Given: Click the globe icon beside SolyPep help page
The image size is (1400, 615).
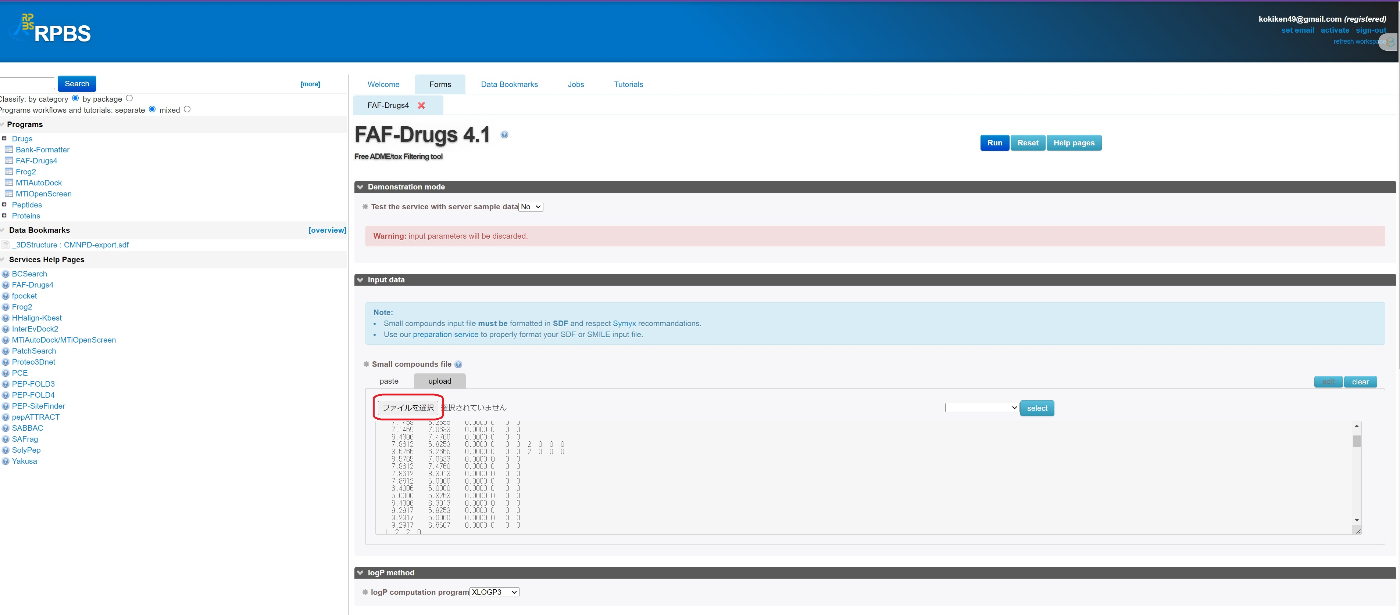Looking at the screenshot, I should 5,450.
